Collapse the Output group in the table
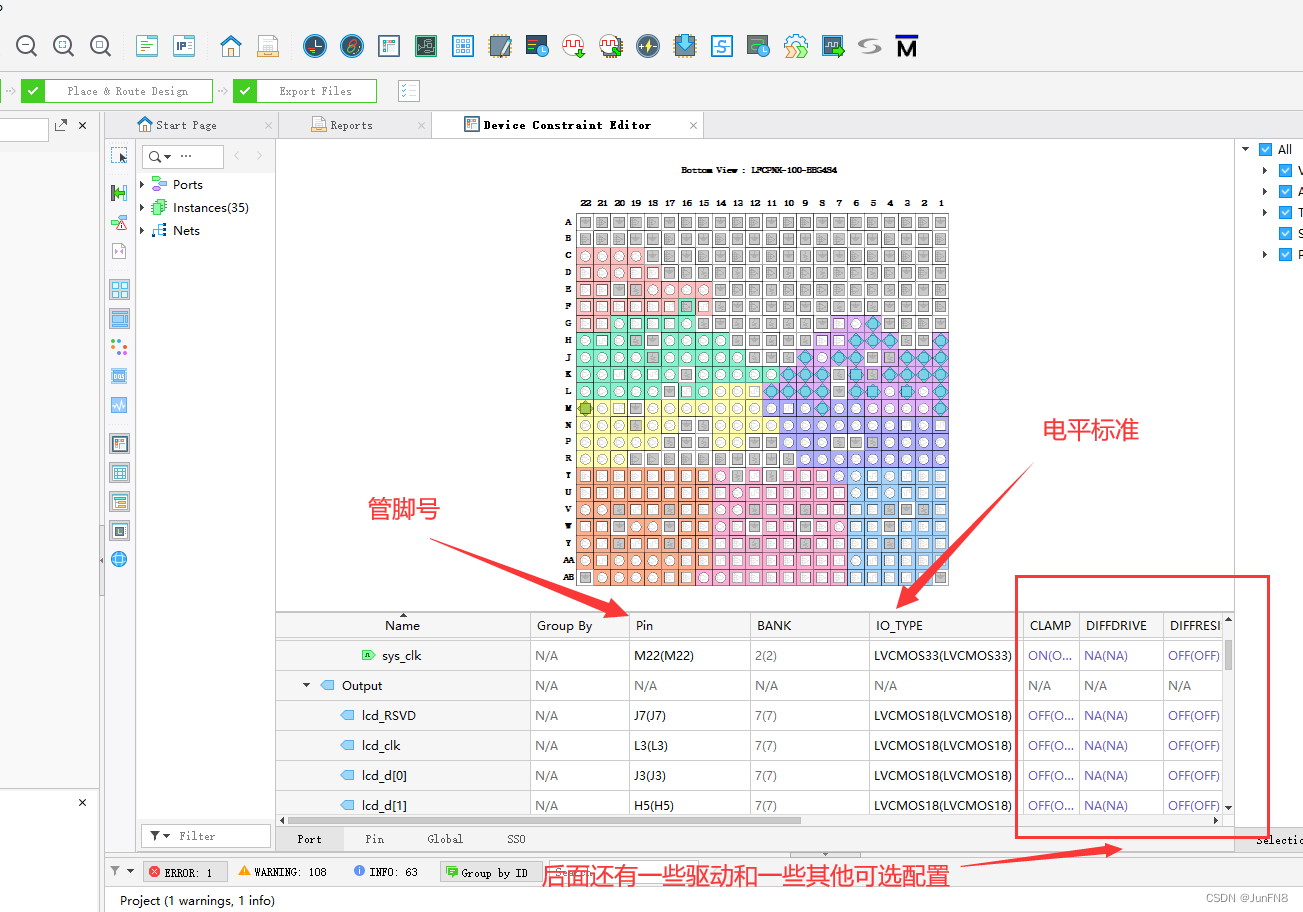 [307, 685]
